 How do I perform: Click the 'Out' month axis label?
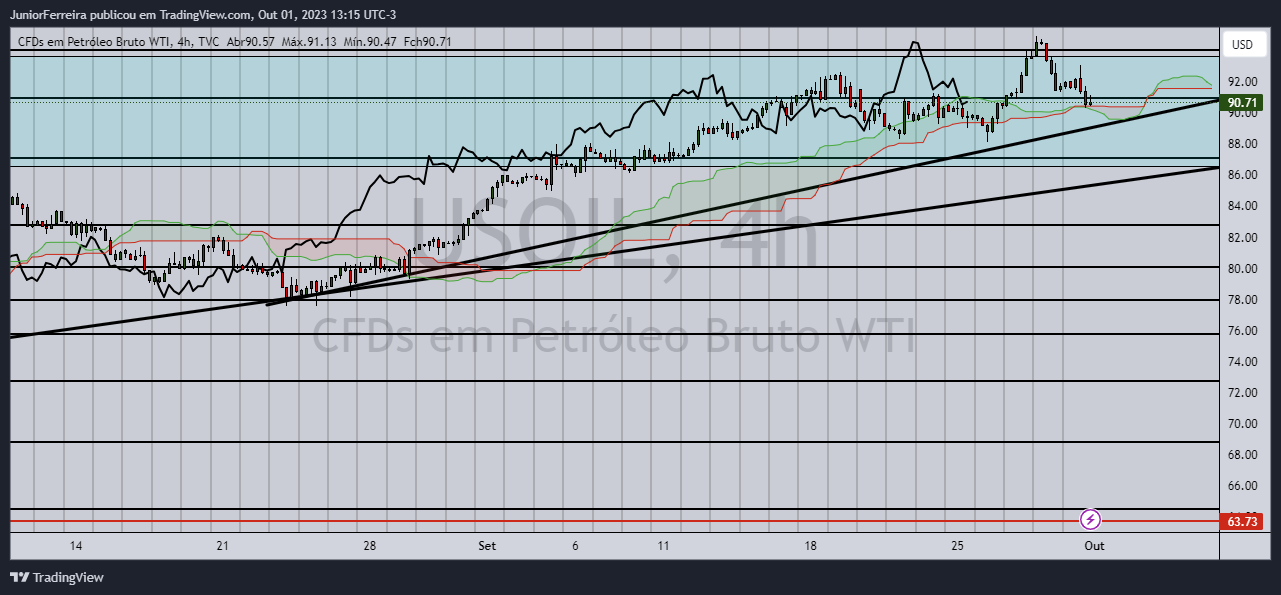click(x=1095, y=546)
